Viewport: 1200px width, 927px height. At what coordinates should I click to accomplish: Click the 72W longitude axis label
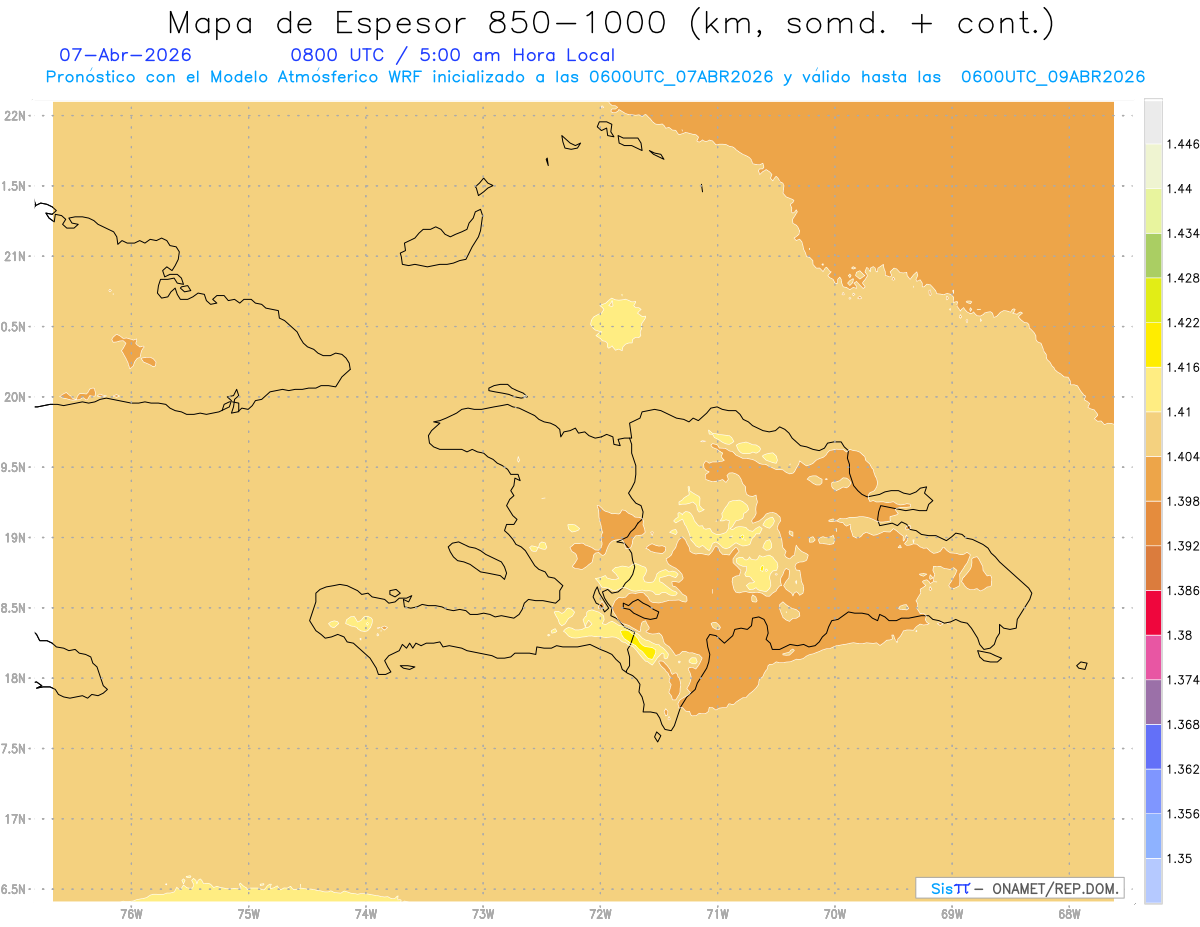[x=601, y=913]
